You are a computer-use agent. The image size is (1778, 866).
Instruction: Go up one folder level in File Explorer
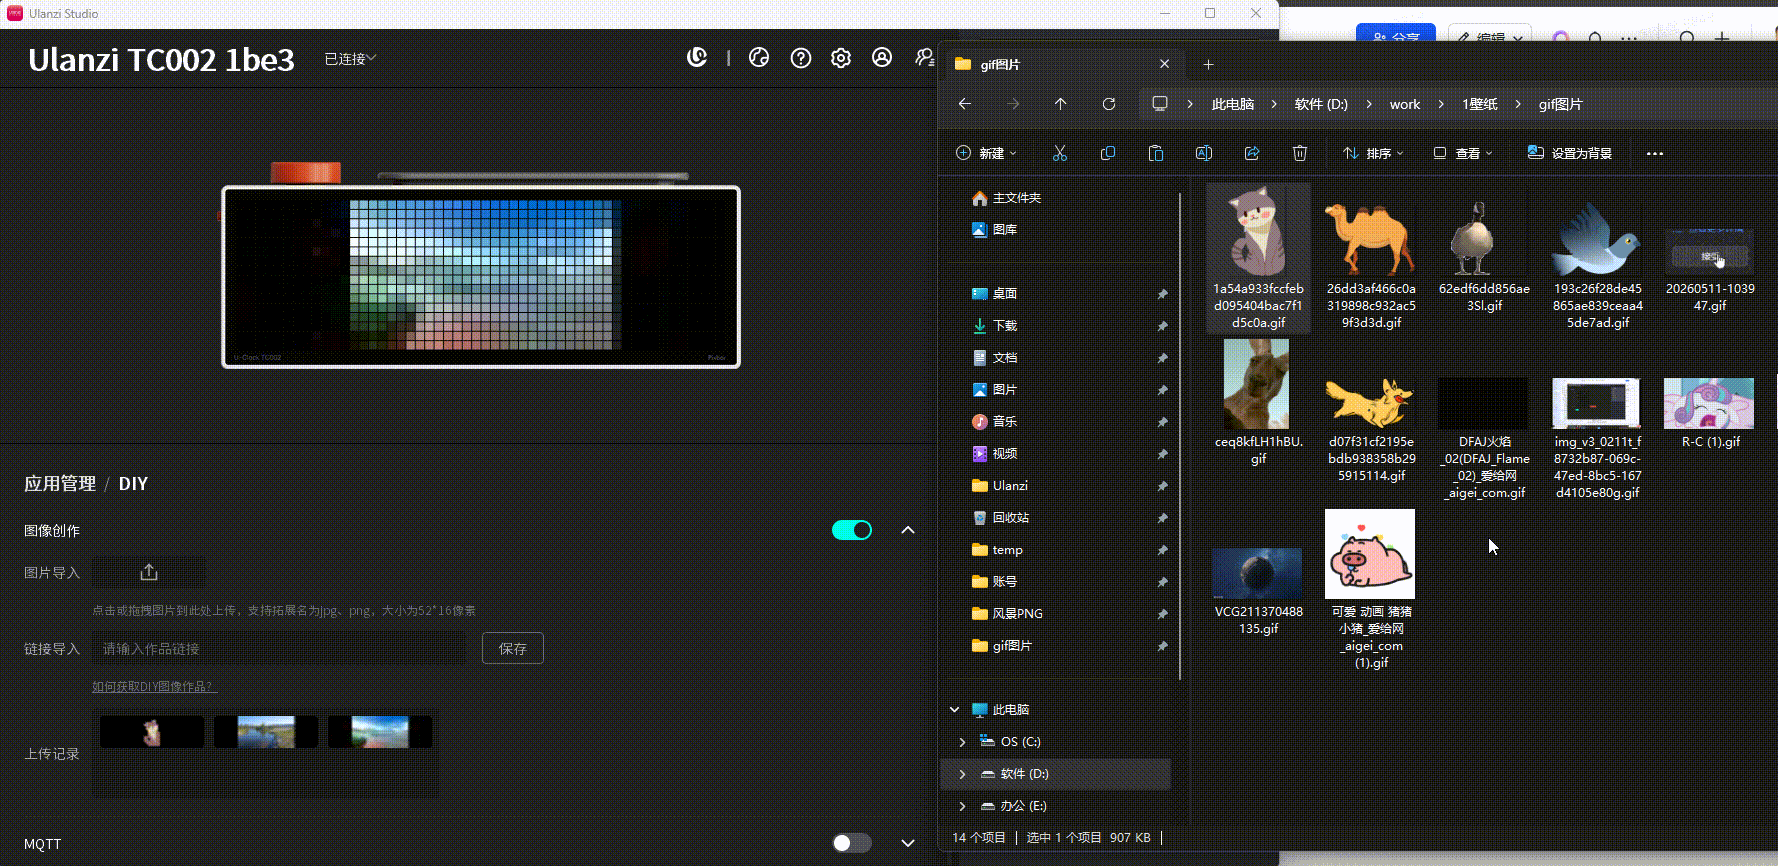pyautogui.click(x=1061, y=104)
